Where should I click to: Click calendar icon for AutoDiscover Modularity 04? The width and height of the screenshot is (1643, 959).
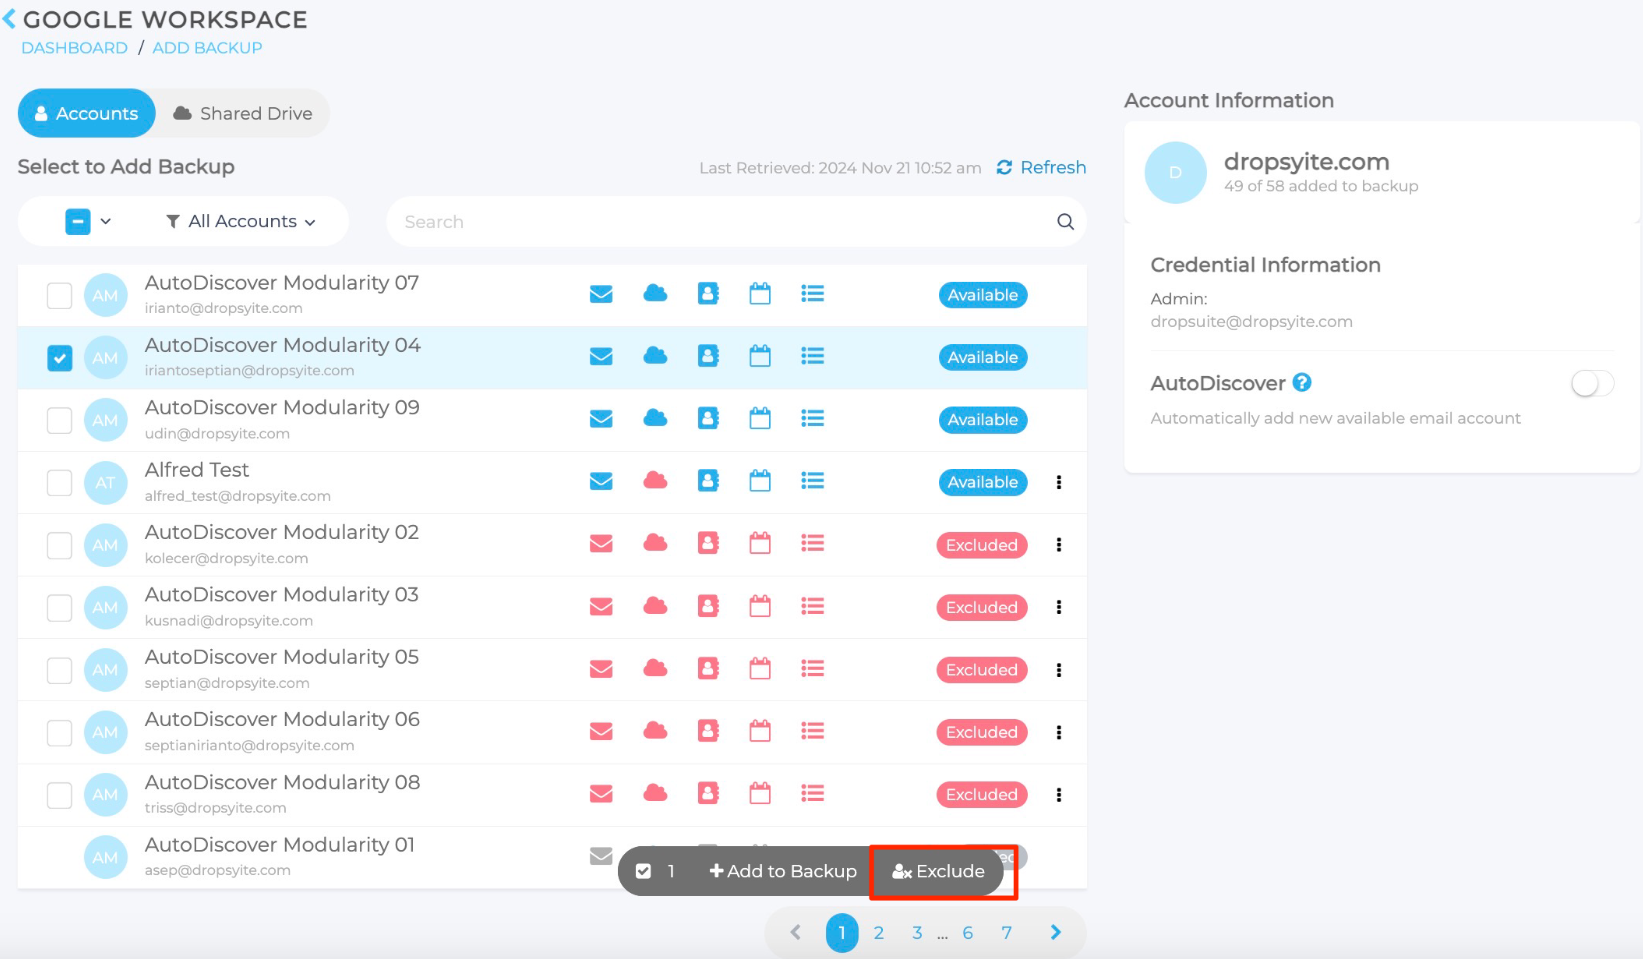pyautogui.click(x=760, y=356)
